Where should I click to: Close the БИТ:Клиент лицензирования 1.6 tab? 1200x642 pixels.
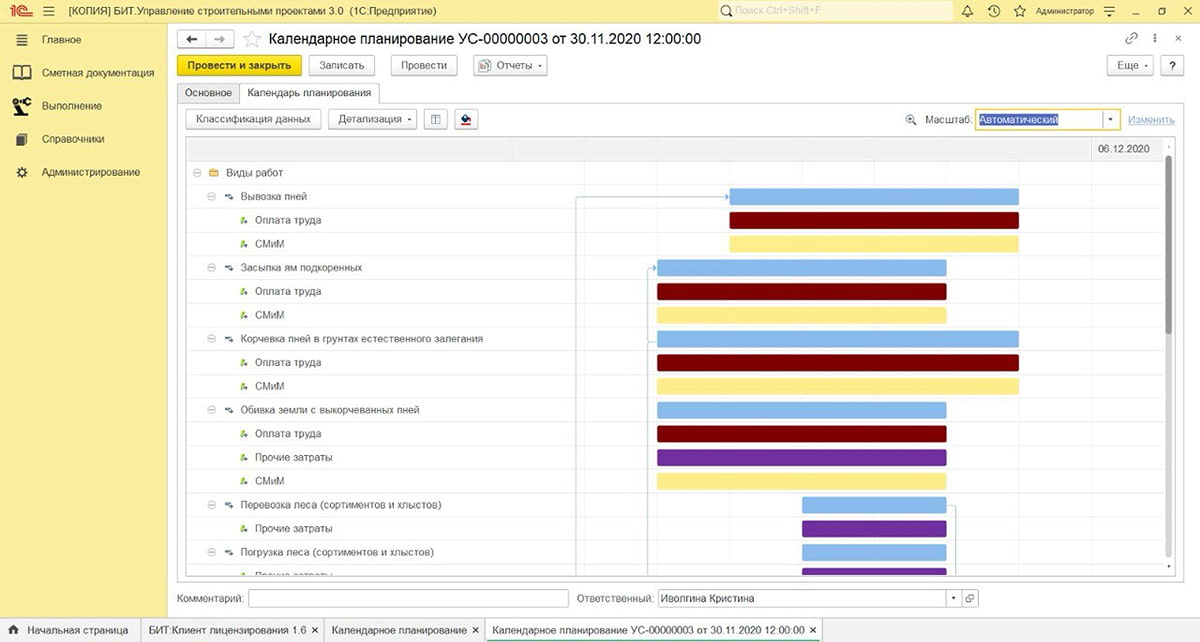(315, 630)
